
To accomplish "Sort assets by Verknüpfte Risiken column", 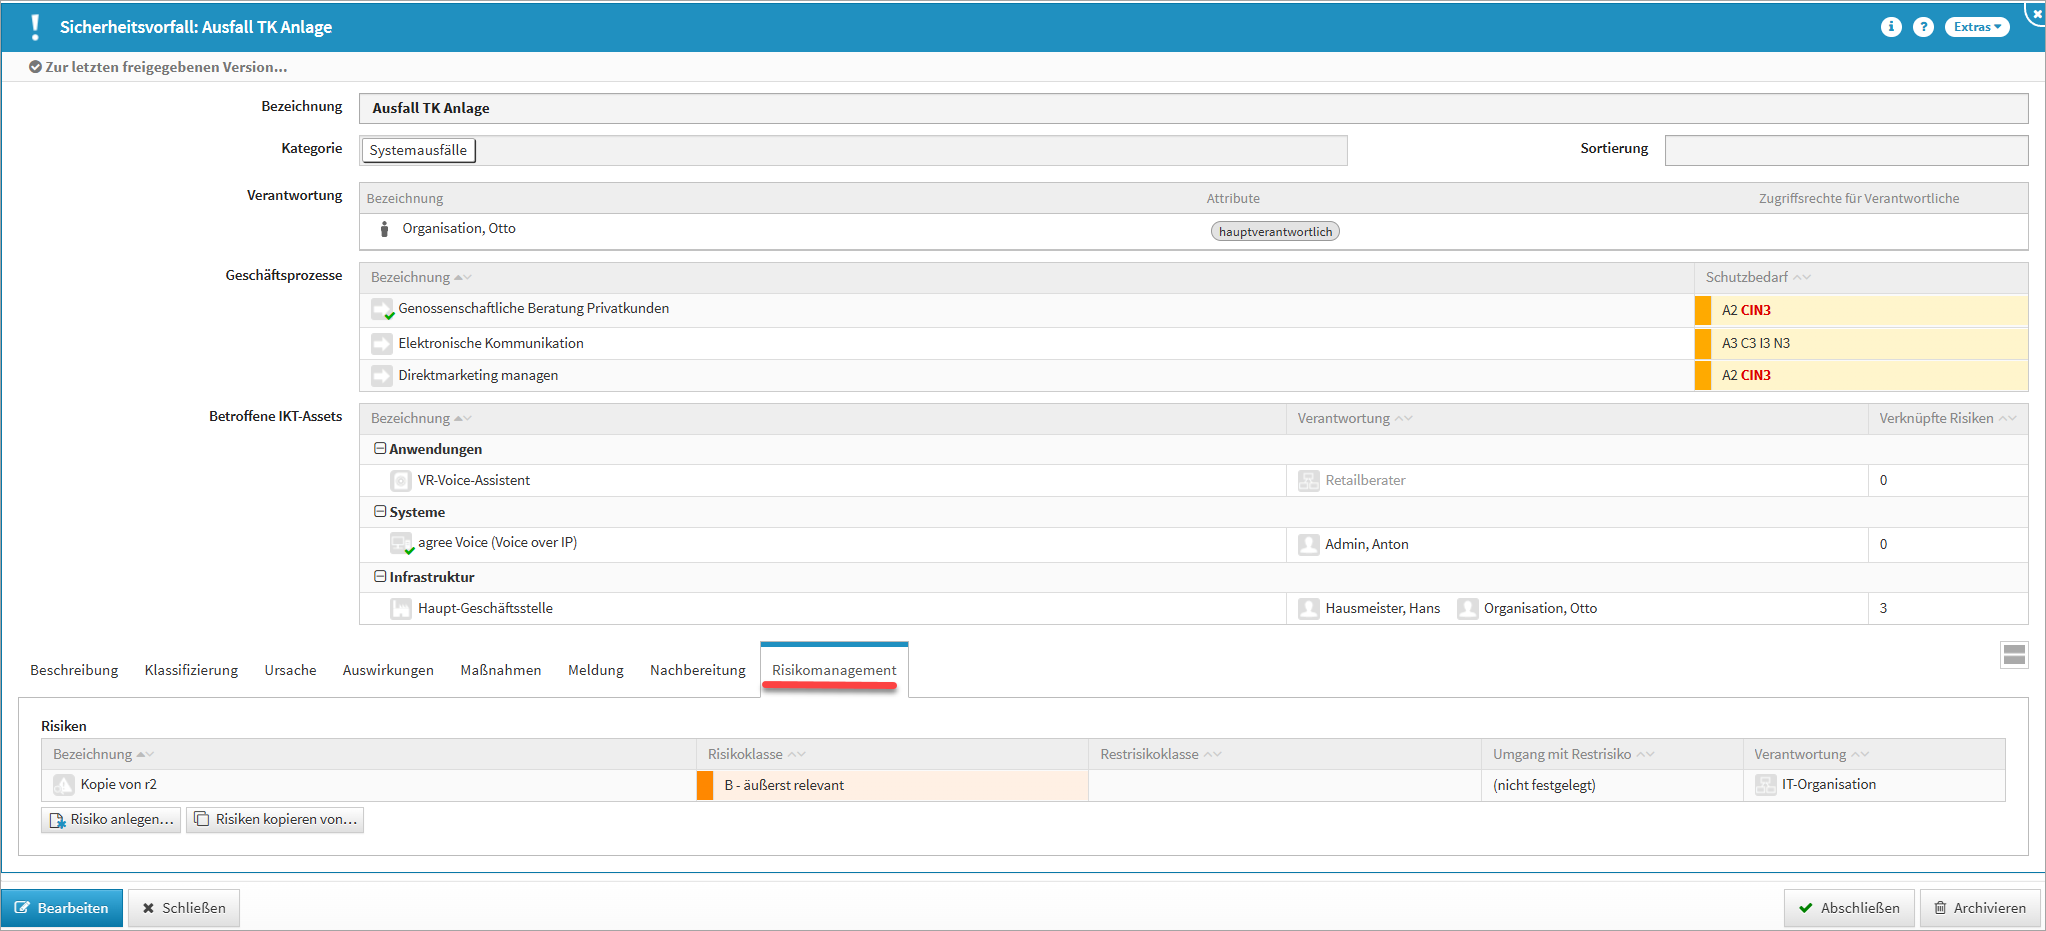I will [x=1936, y=418].
